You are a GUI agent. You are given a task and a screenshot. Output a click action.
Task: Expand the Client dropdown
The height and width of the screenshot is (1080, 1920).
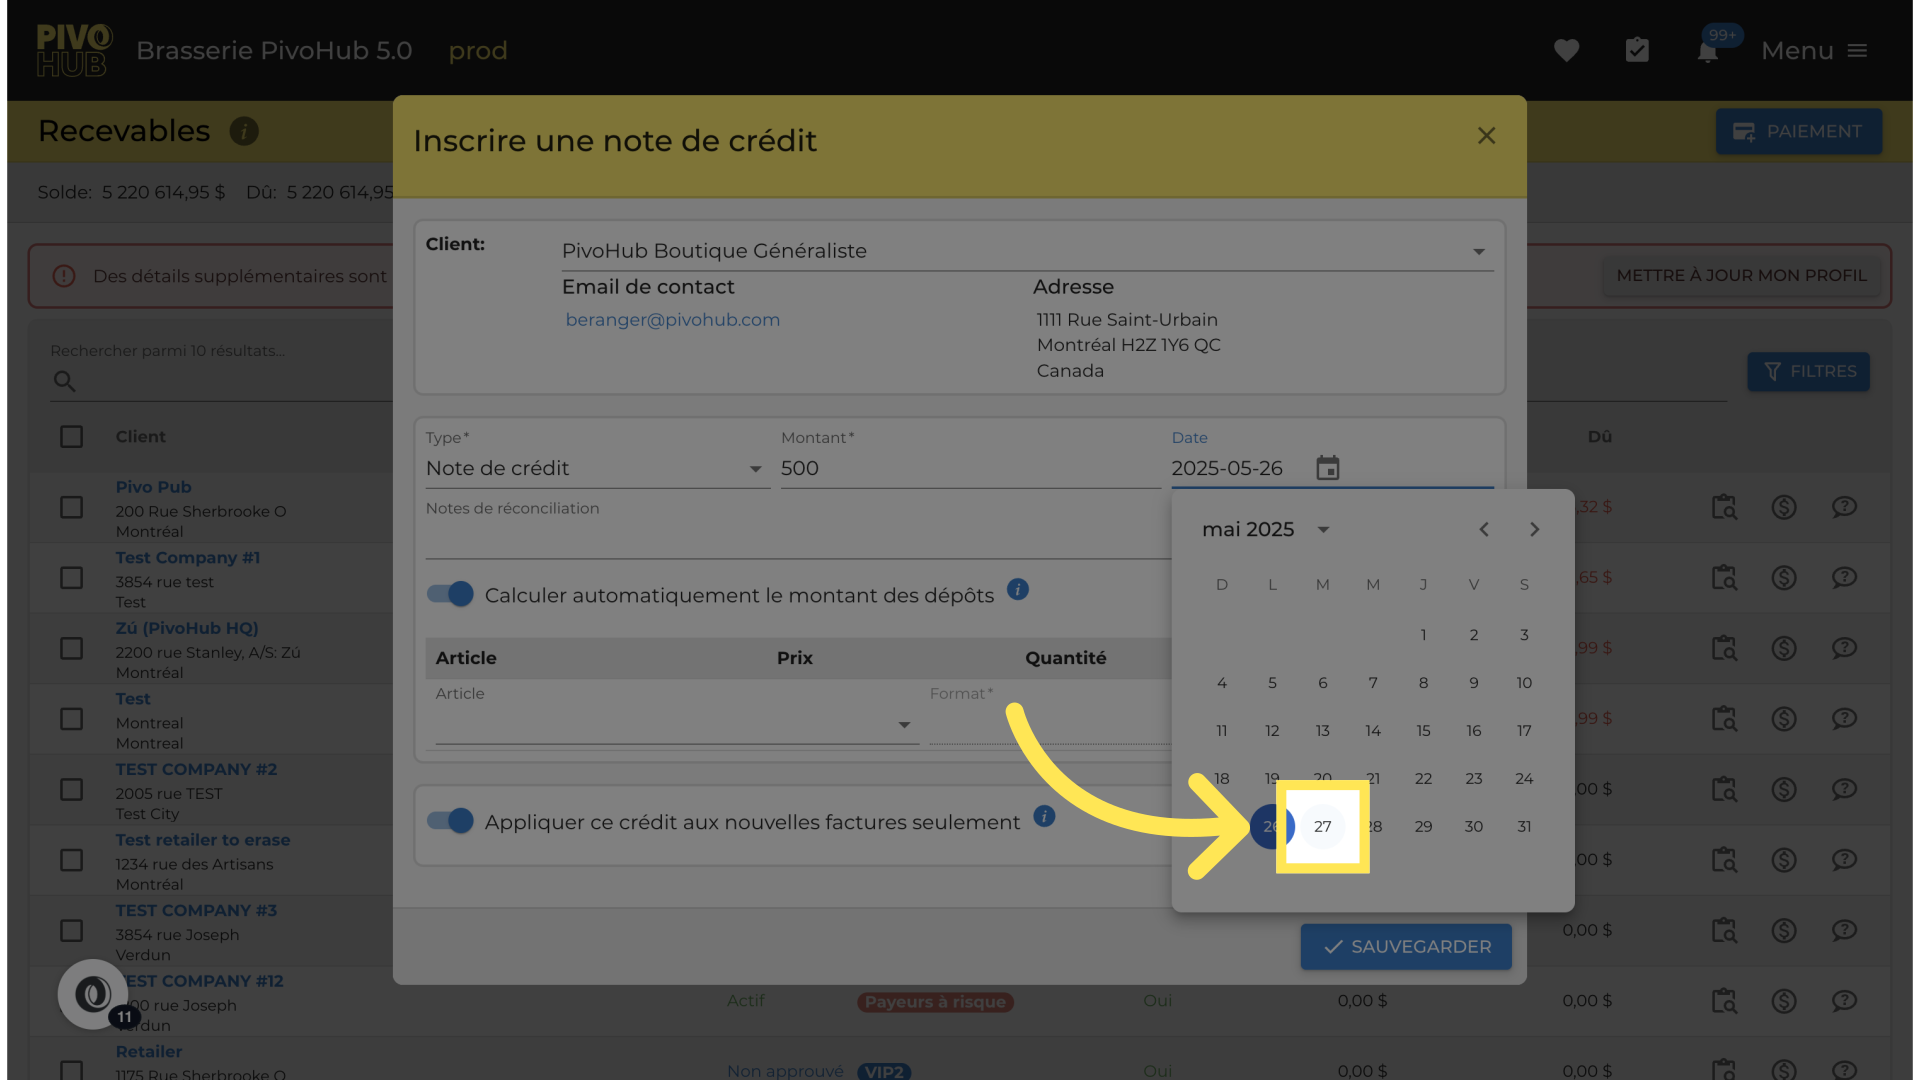tap(1478, 252)
